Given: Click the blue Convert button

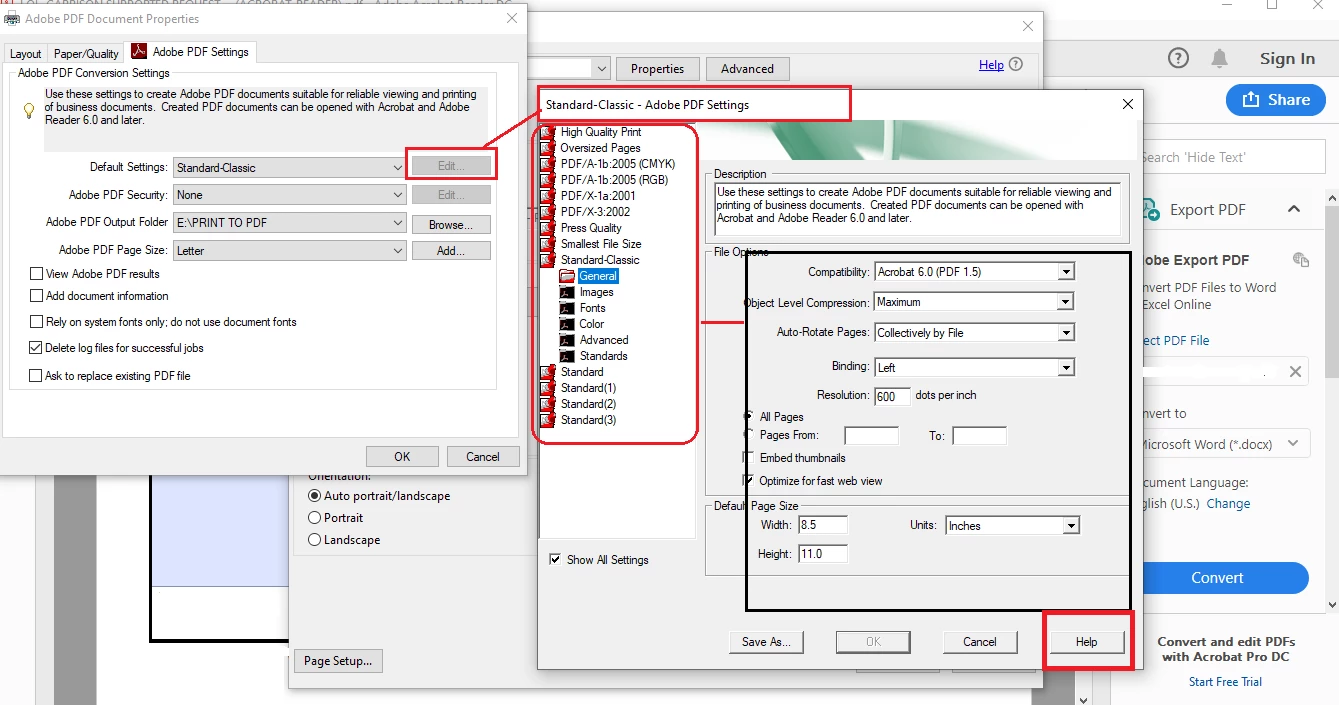Looking at the screenshot, I should (1217, 578).
